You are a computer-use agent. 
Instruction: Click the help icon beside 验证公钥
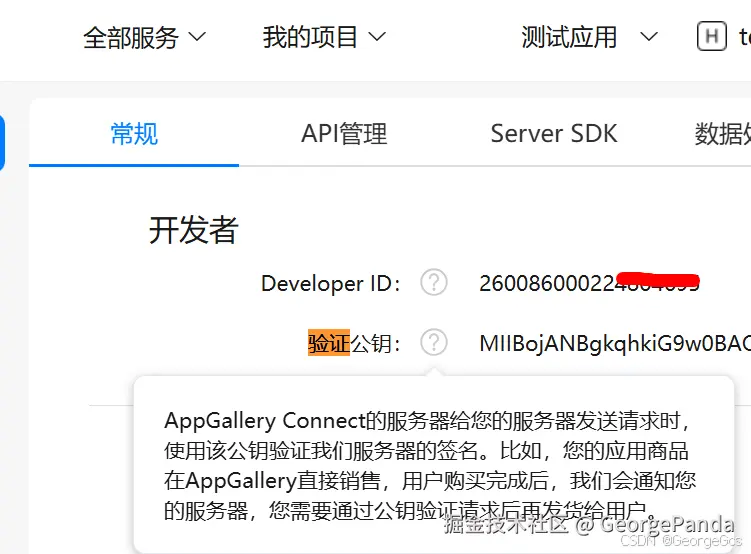tap(434, 342)
